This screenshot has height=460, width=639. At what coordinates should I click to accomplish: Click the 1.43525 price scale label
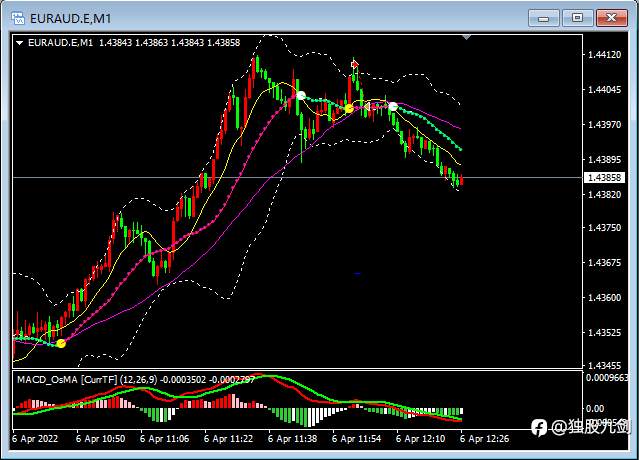(x=605, y=333)
